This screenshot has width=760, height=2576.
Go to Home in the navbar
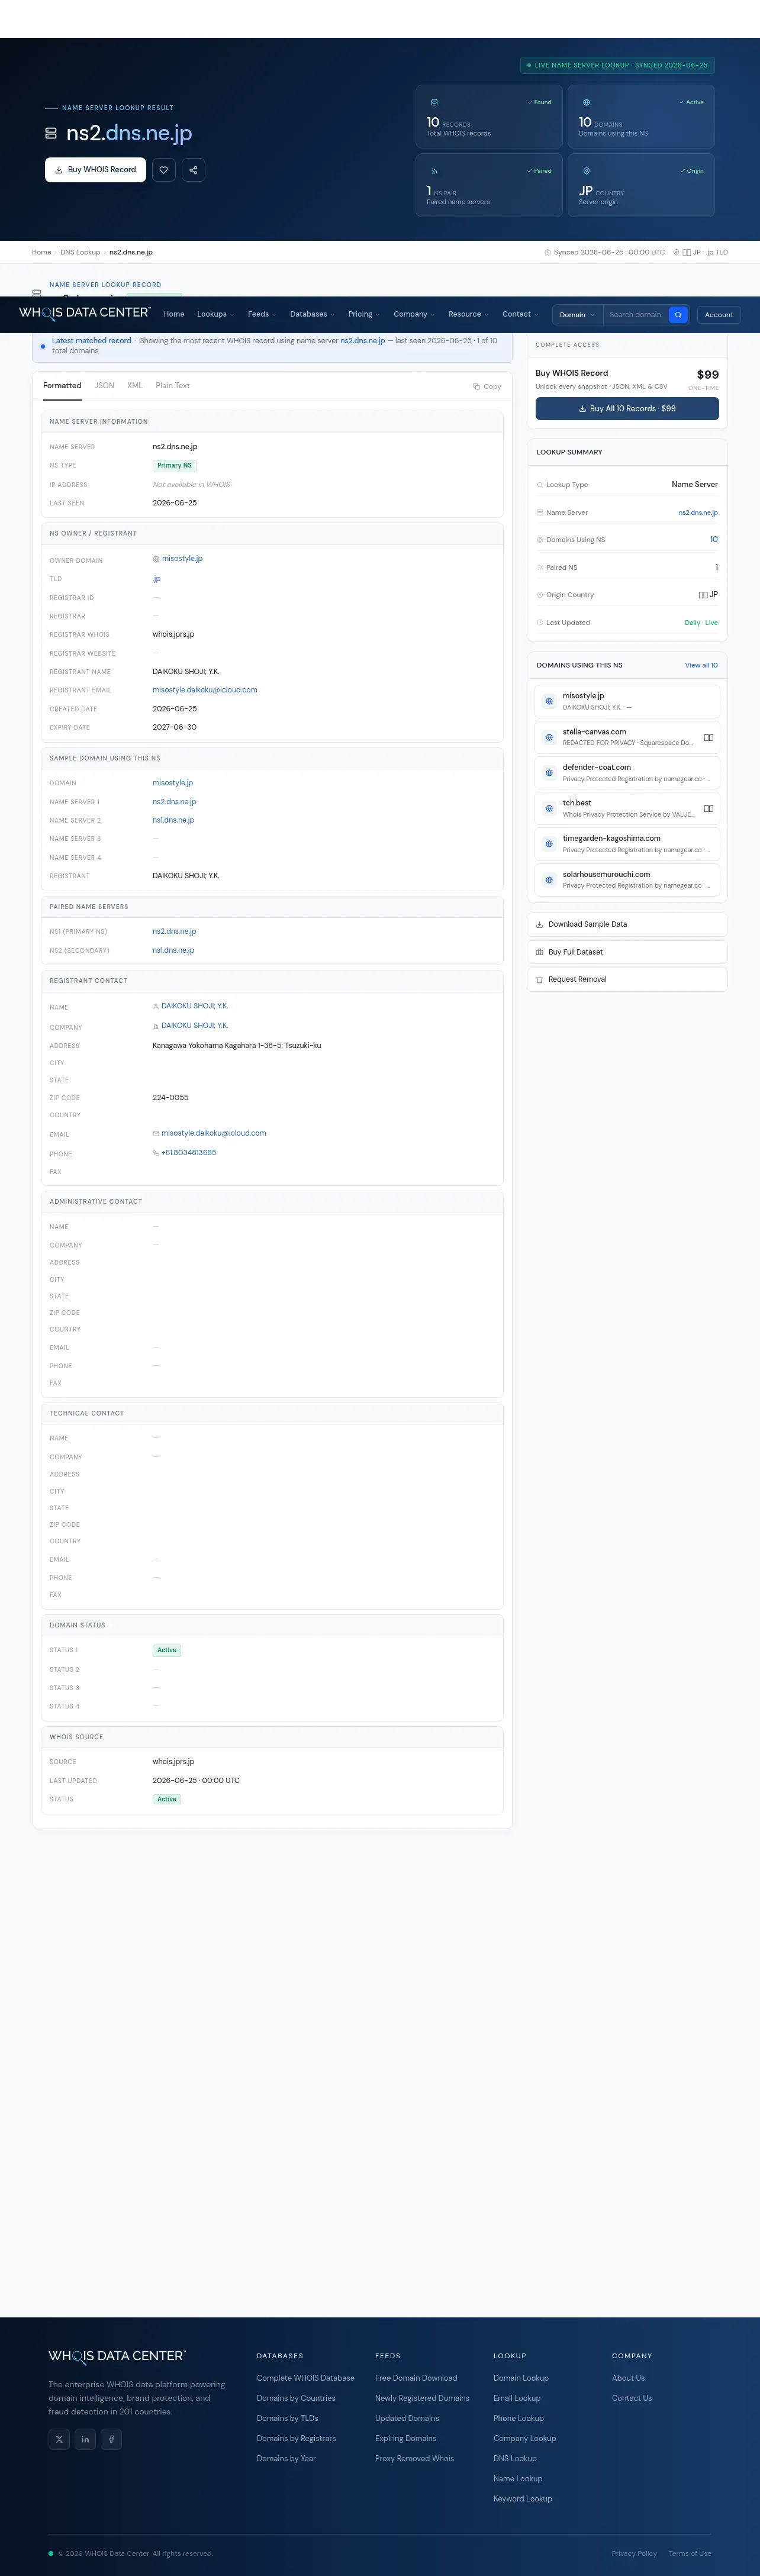[174, 314]
